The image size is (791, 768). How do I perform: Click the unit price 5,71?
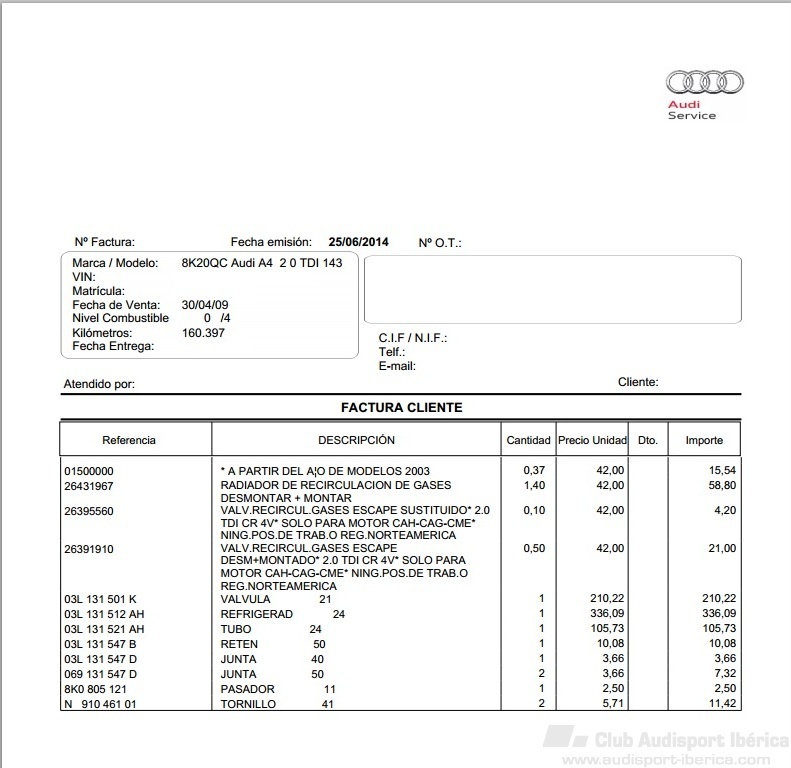tap(613, 703)
